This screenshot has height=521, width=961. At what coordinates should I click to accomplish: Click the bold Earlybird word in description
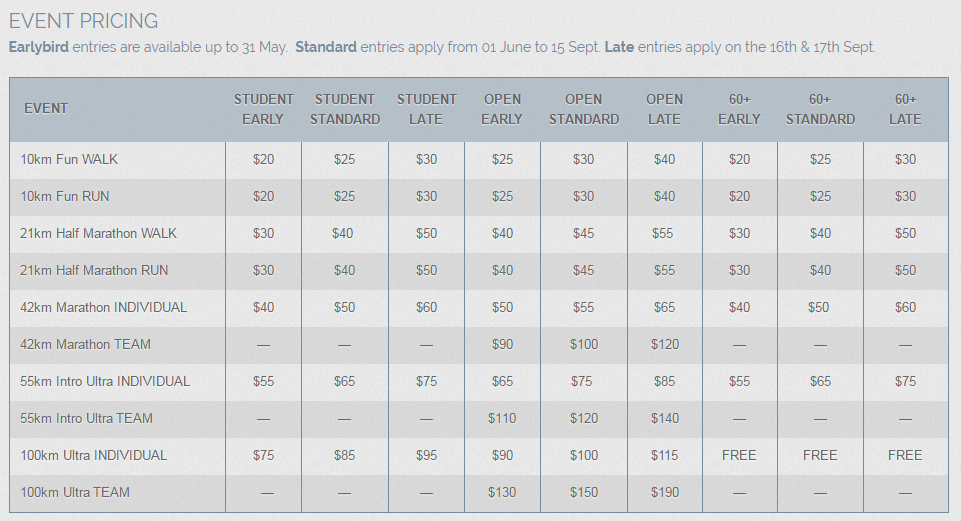(39, 47)
